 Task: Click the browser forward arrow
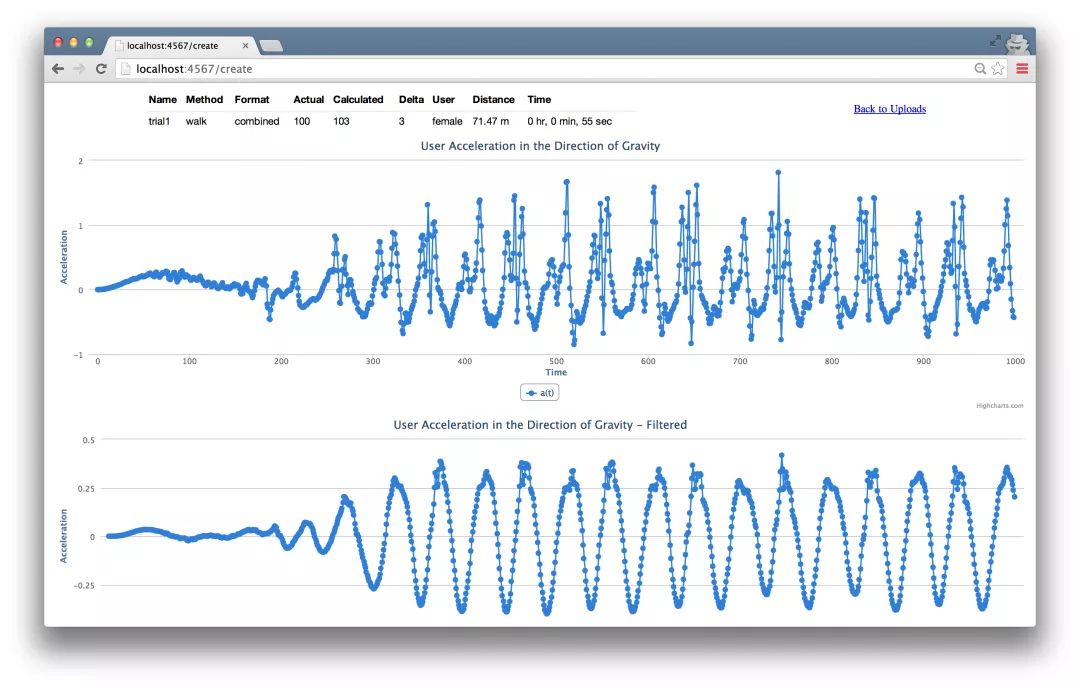(x=79, y=69)
